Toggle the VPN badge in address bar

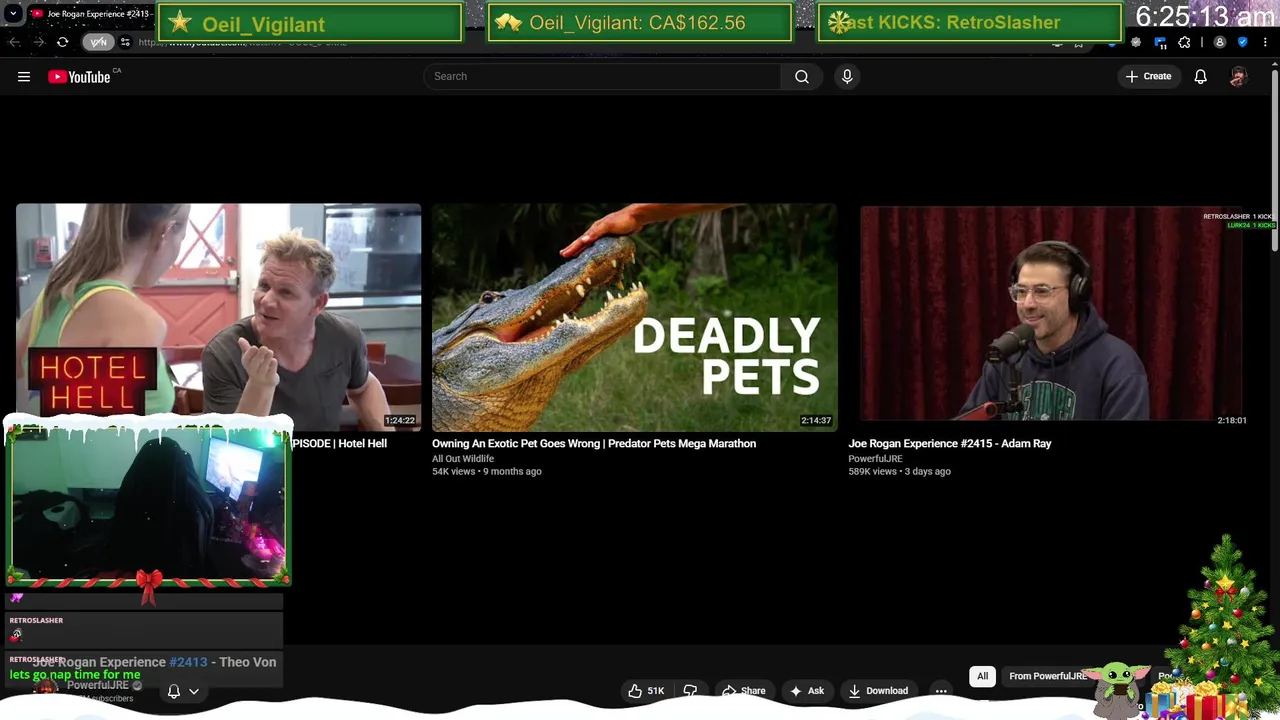pos(98,42)
